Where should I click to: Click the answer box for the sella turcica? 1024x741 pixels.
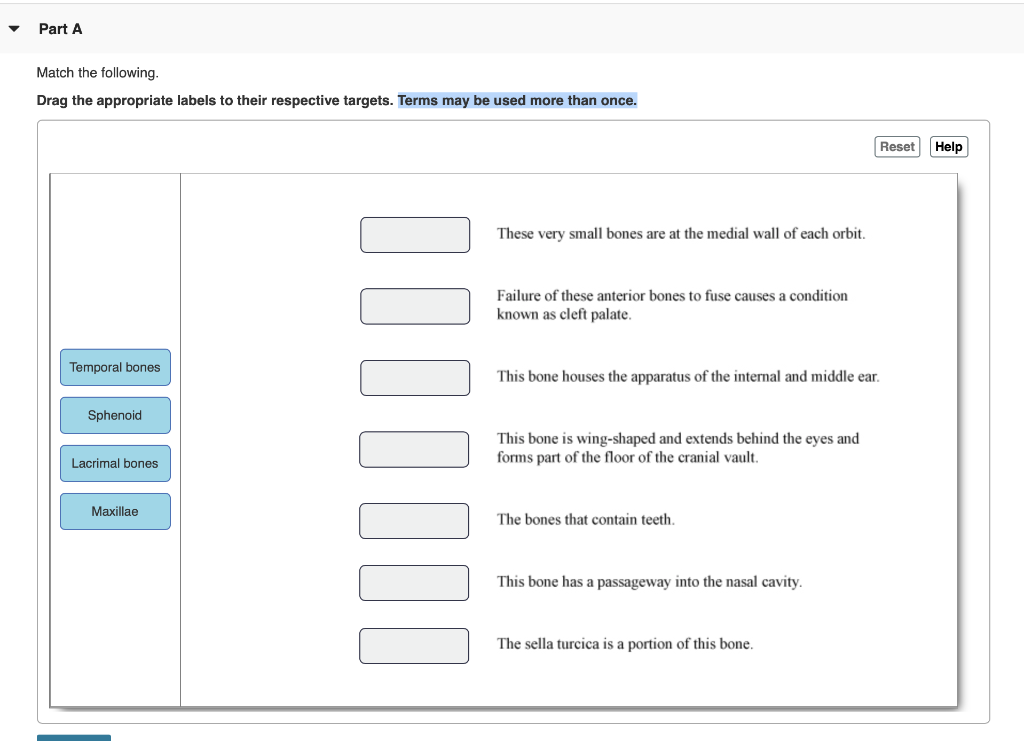(x=414, y=645)
